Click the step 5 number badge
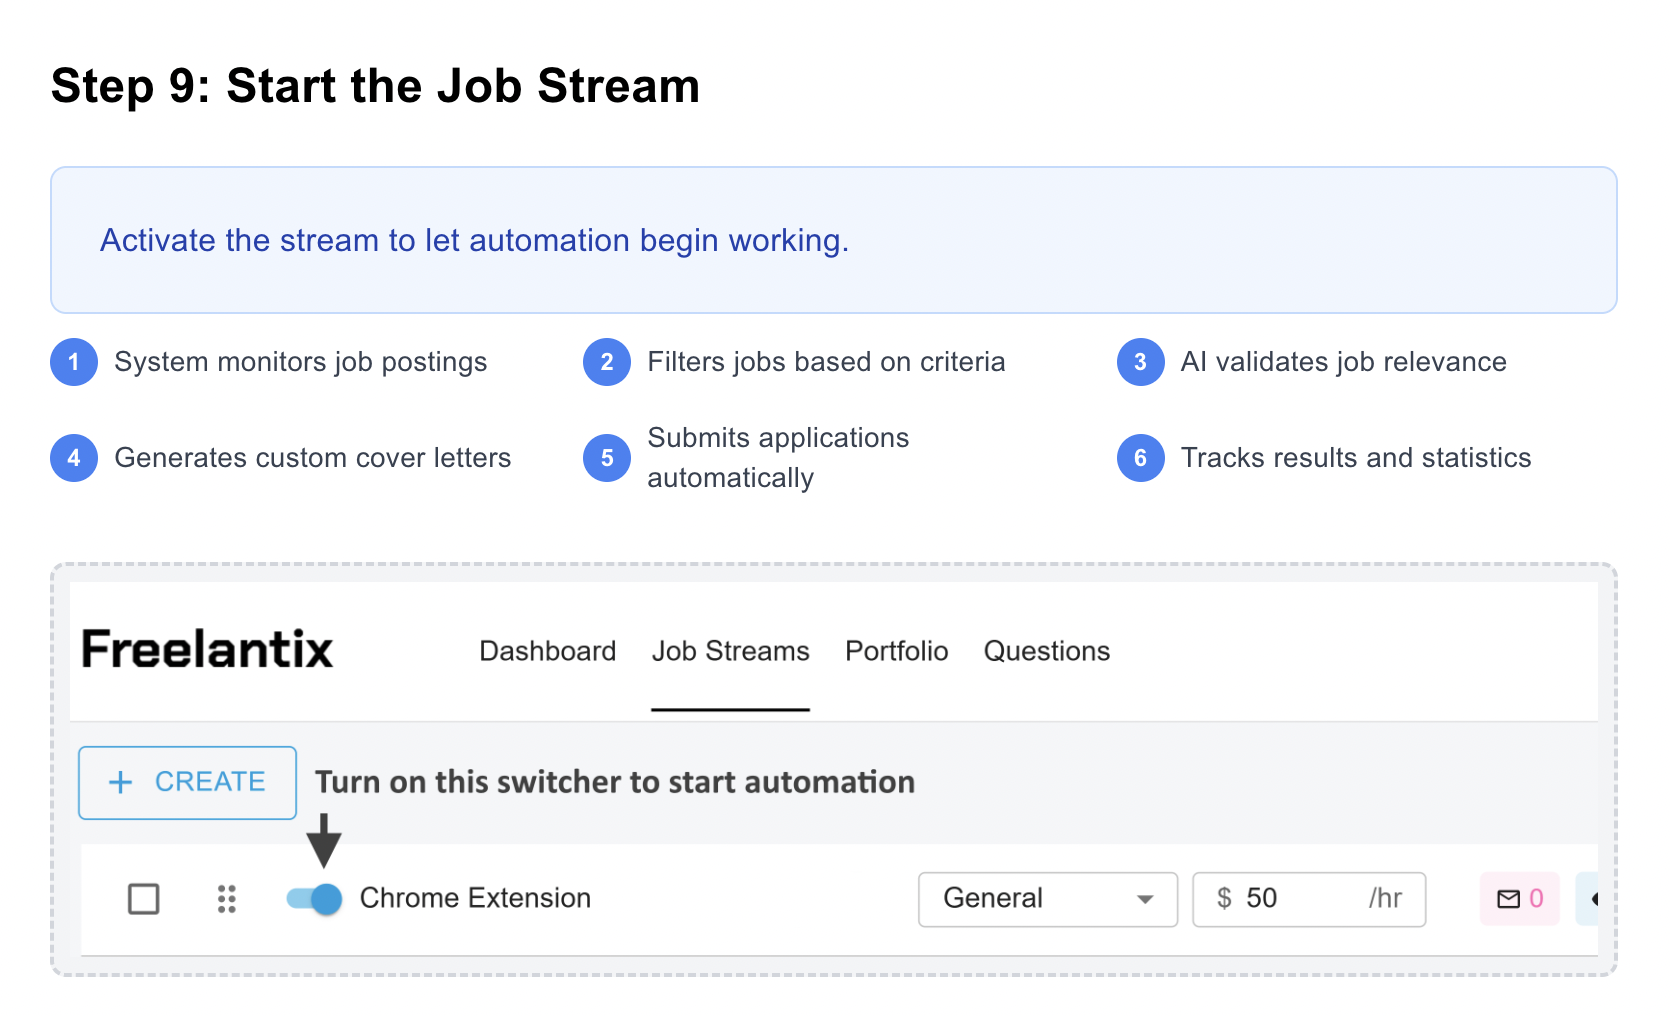This screenshot has height=1016, width=1670. pyautogui.click(x=607, y=458)
